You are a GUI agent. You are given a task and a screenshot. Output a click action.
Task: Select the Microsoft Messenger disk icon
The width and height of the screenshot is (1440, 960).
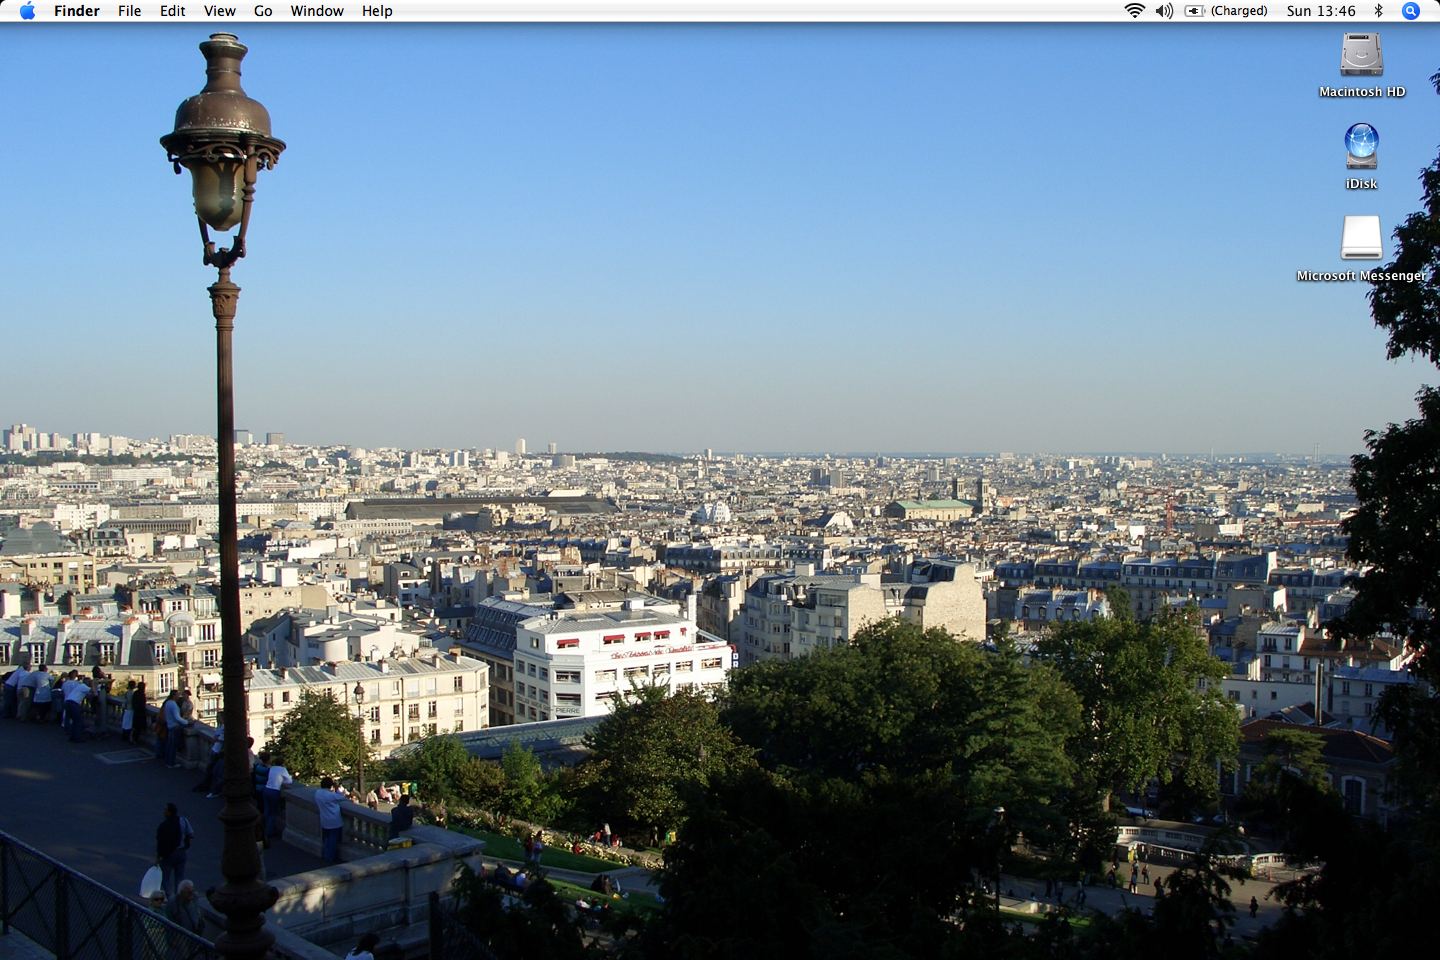[x=1361, y=238]
